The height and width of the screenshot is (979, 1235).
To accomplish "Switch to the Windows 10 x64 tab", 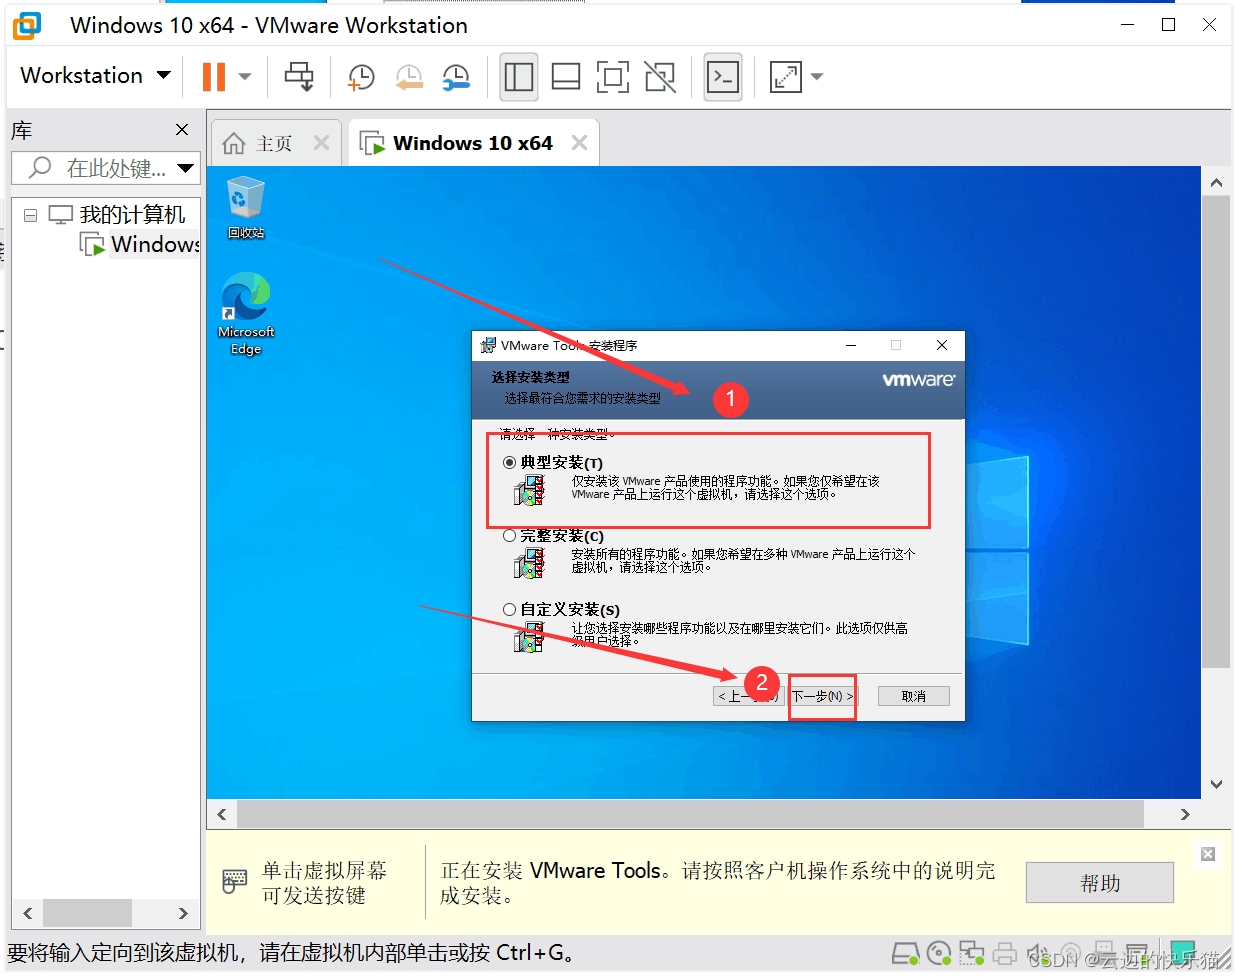I will coord(473,143).
